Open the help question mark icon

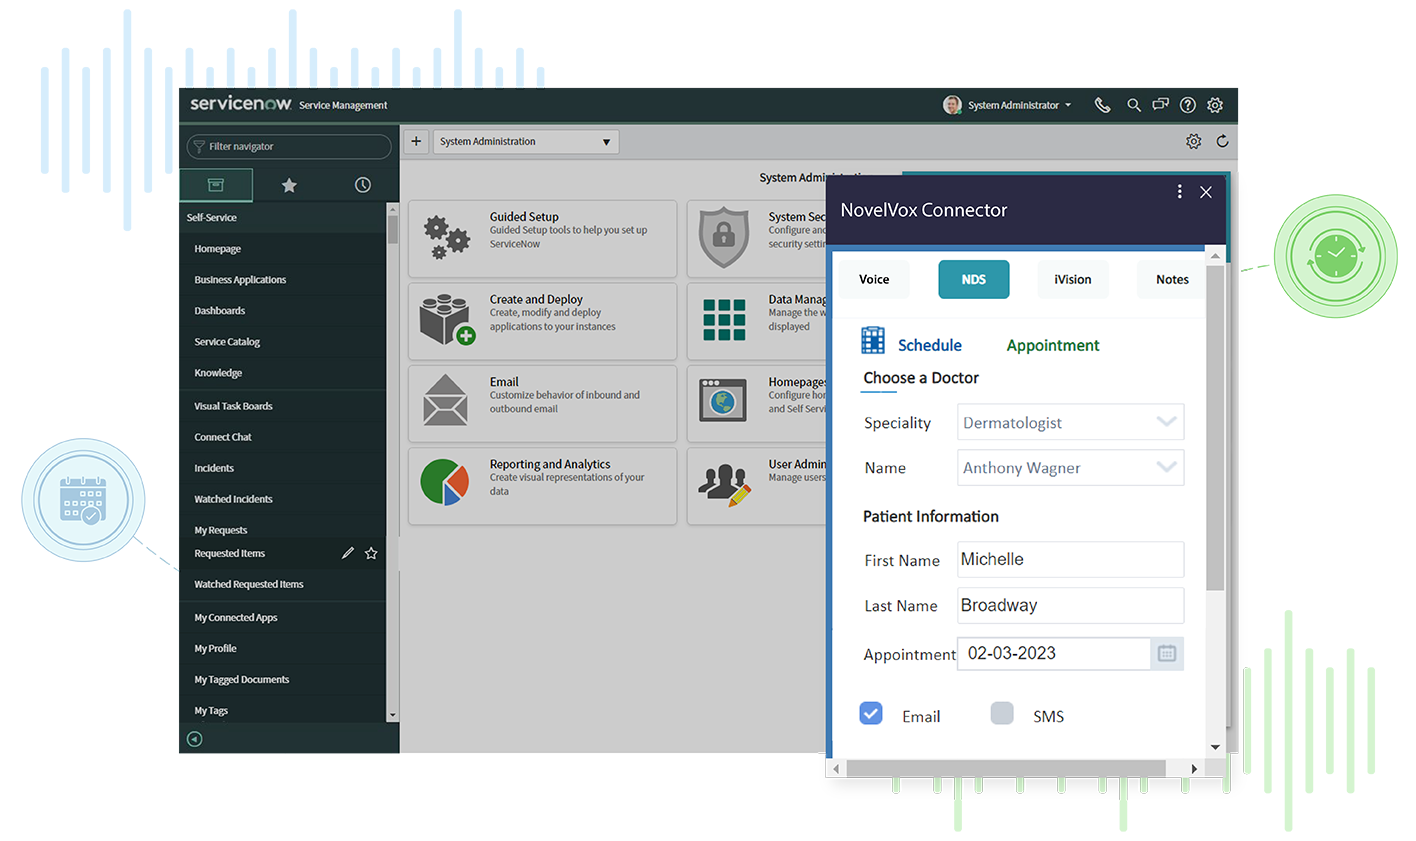coord(1187,105)
